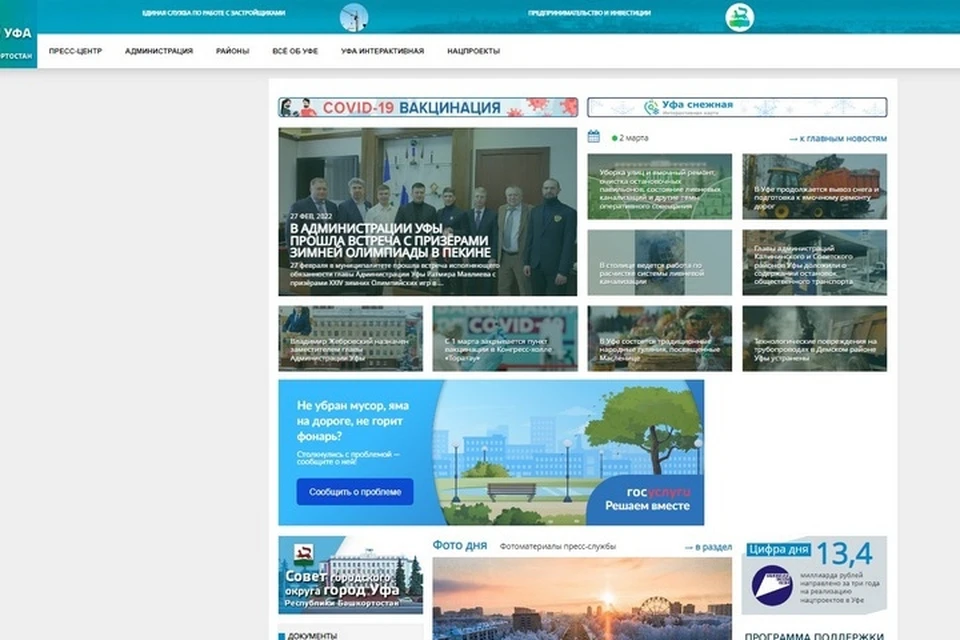Click ПРОГРАММА ПОДДЕРЖКИ heading
The image size is (960, 640).
tap(814, 636)
